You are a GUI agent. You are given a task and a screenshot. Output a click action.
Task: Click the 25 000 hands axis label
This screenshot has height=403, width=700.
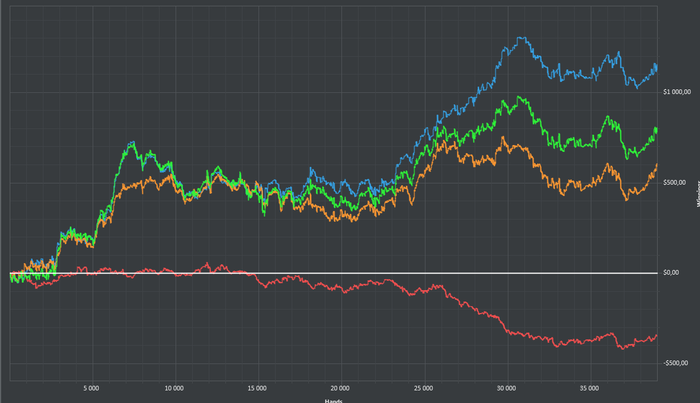(x=423, y=388)
